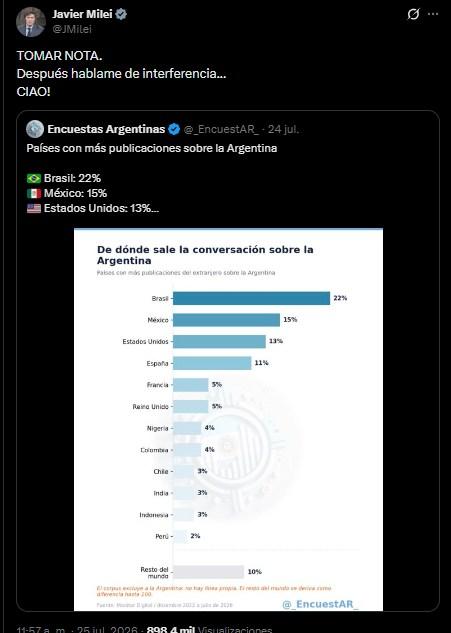The image size is (451, 633).
Task: Click Javier Milei's verified badge
Action: (121, 14)
